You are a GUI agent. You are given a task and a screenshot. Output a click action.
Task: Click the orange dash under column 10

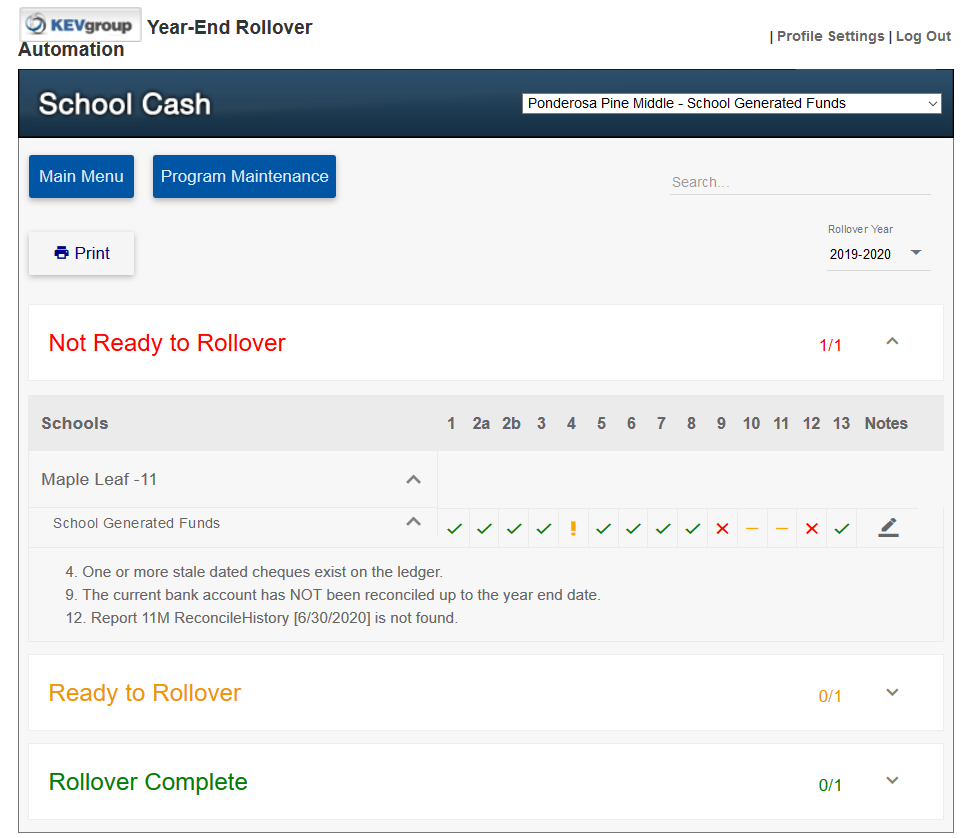[752, 528]
